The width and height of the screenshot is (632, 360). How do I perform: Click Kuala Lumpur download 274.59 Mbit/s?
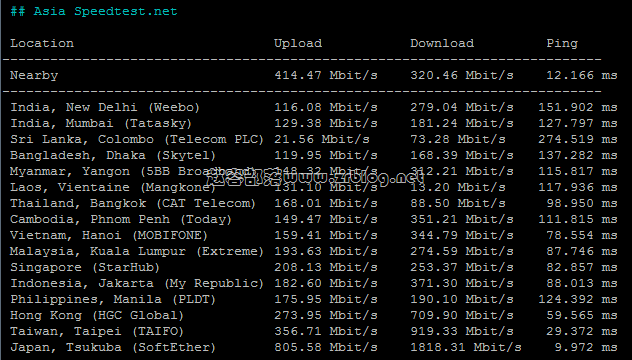[462, 252]
